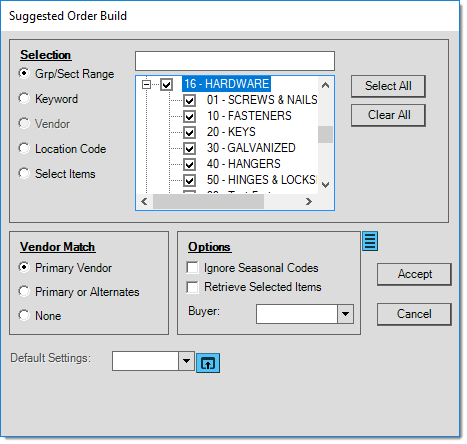Select the 10 - FASTENERS row text

coord(249,116)
